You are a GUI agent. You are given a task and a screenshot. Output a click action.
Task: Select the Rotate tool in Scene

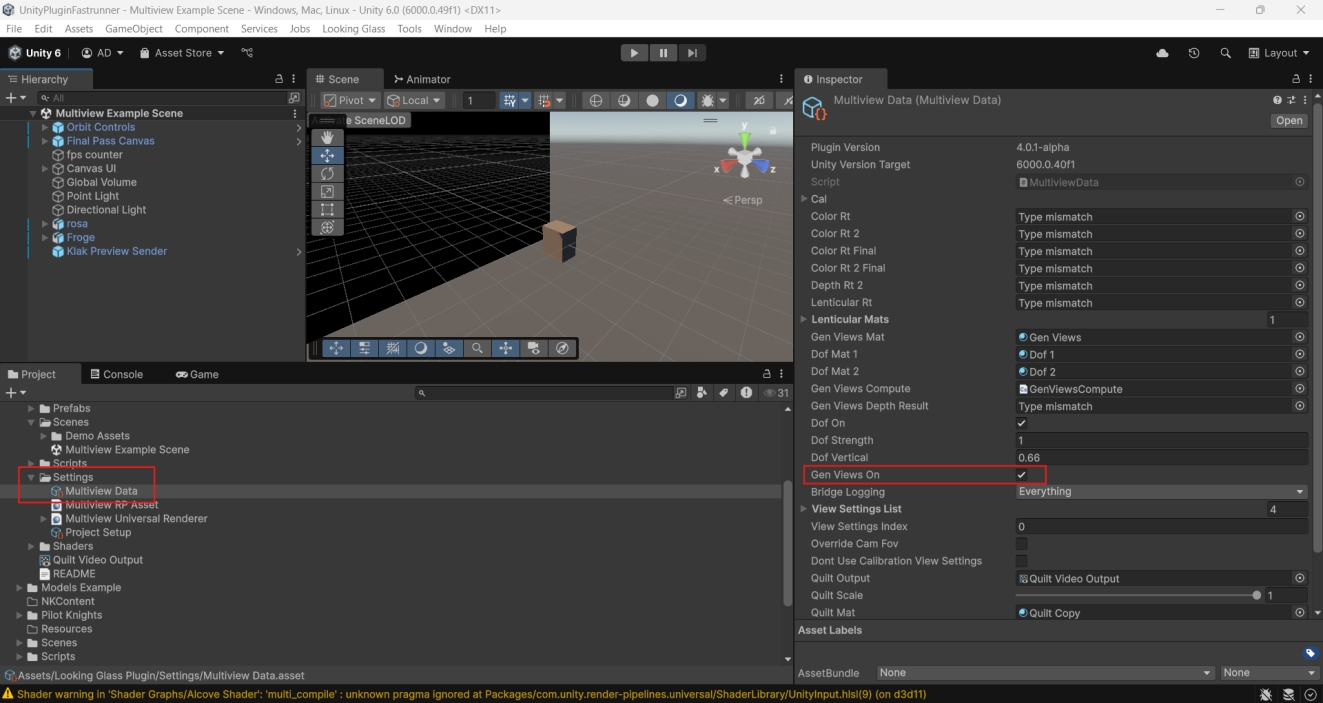[x=327, y=174]
